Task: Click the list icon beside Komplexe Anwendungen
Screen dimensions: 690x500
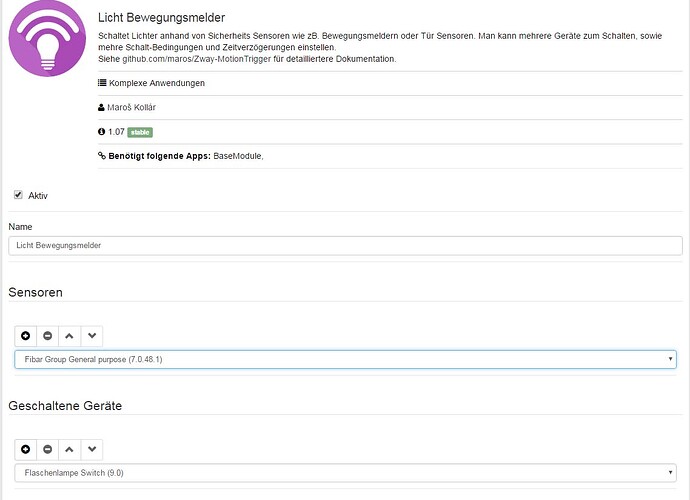Action: (x=102, y=83)
